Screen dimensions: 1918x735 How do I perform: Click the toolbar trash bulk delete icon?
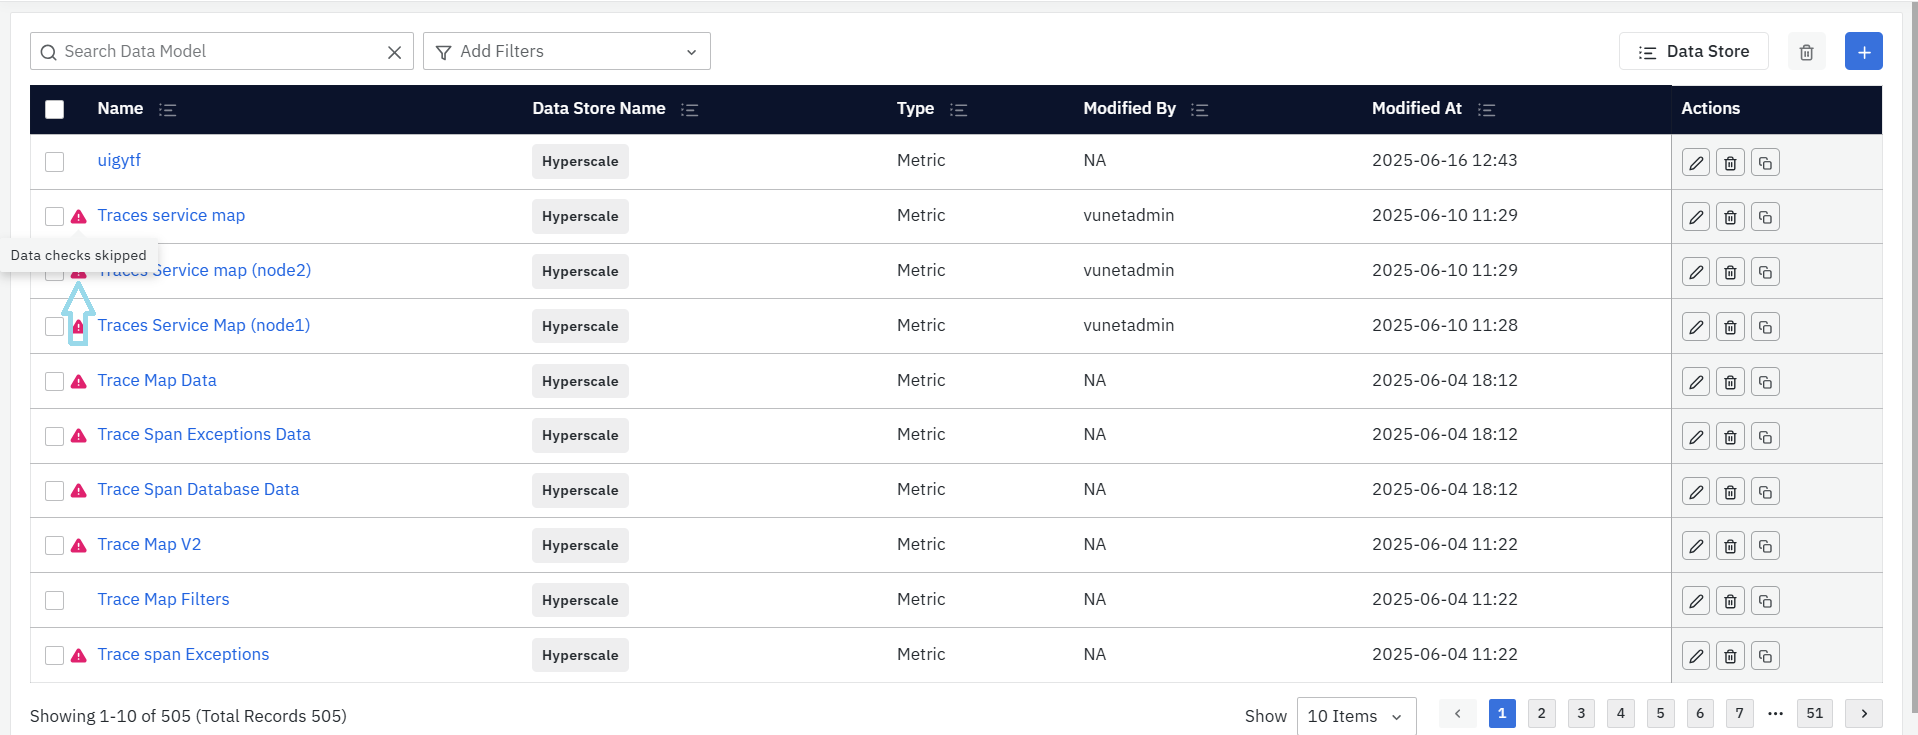pos(1806,52)
